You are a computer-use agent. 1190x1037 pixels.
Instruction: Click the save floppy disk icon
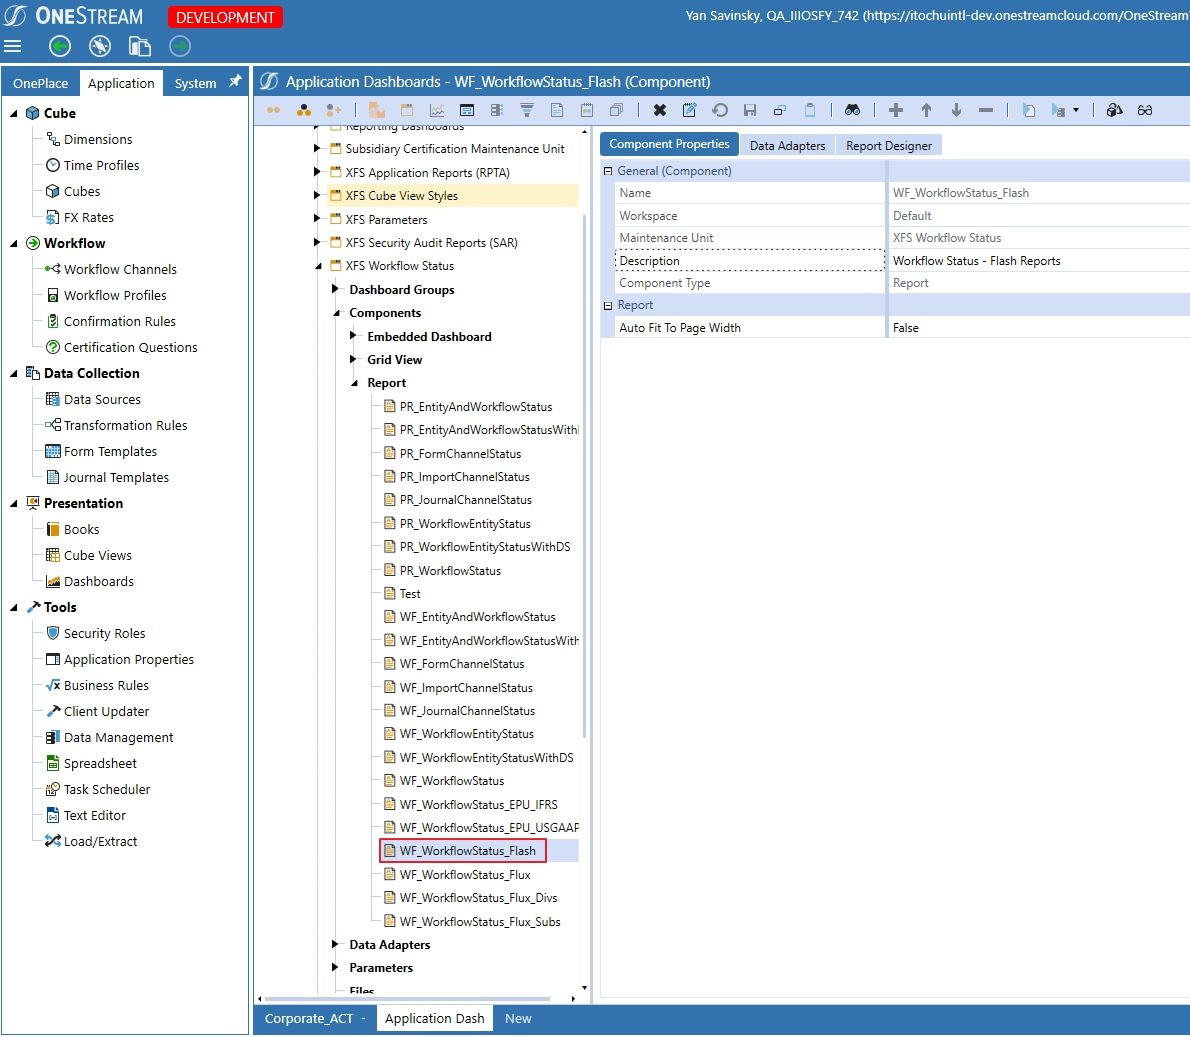pyautogui.click(x=750, y=110)
